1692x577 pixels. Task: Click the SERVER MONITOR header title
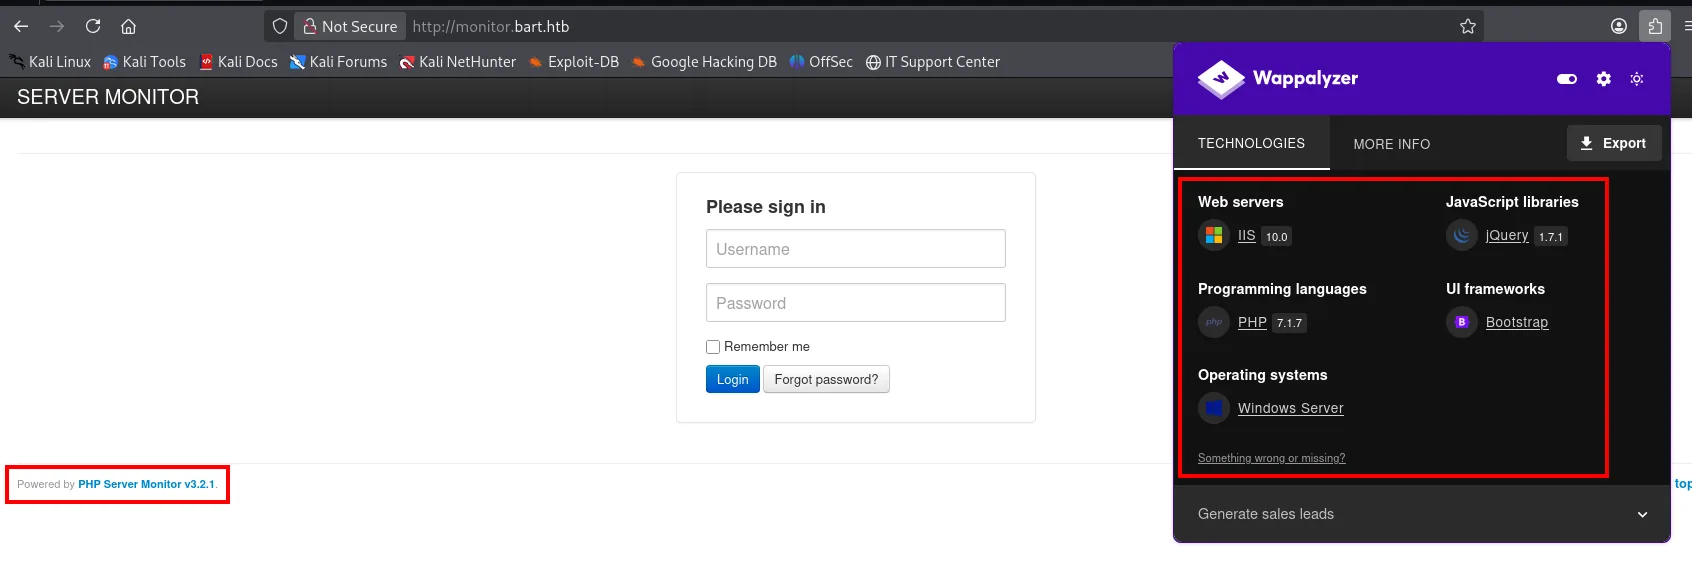click(108, 97)
